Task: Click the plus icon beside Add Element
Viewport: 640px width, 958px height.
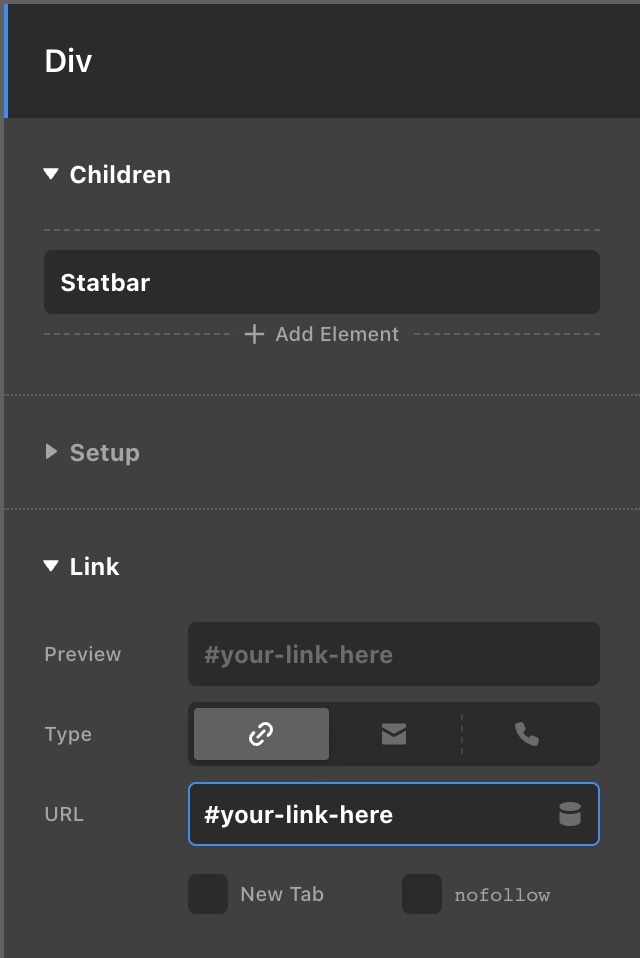Action: coord(254,334)
